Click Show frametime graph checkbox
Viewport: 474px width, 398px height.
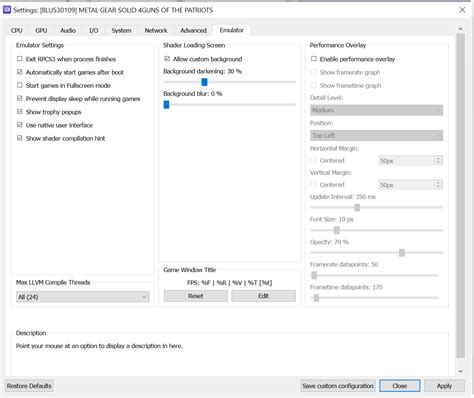[314, 85]
